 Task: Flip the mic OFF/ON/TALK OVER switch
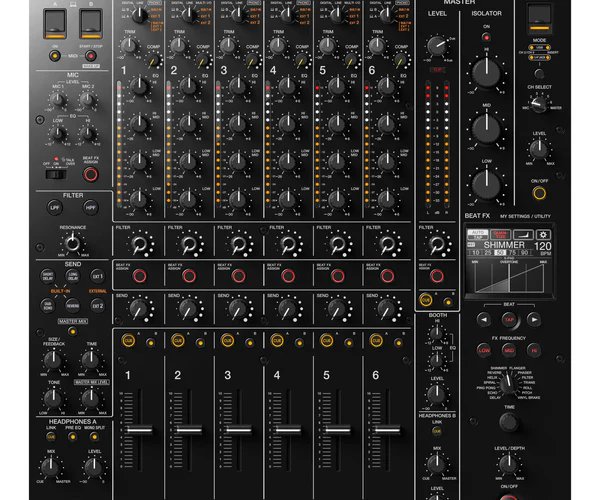click(56, 174)
